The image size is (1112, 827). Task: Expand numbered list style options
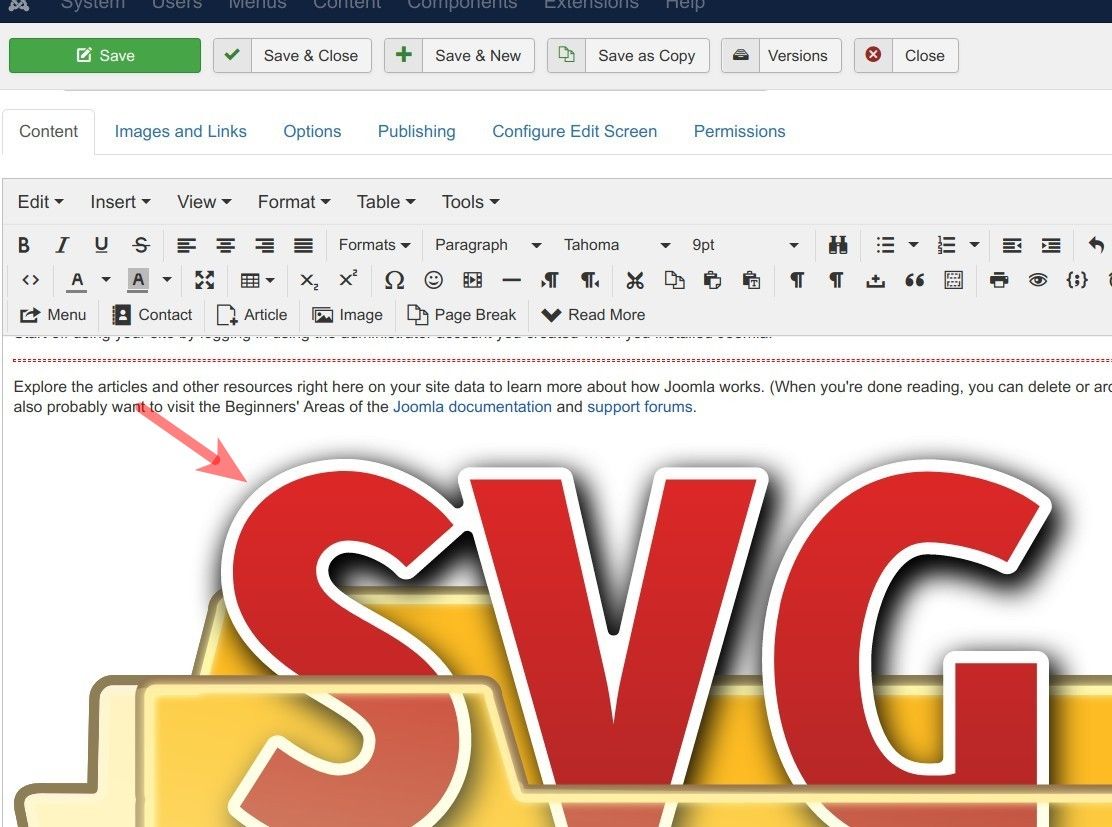coord(974,245)
